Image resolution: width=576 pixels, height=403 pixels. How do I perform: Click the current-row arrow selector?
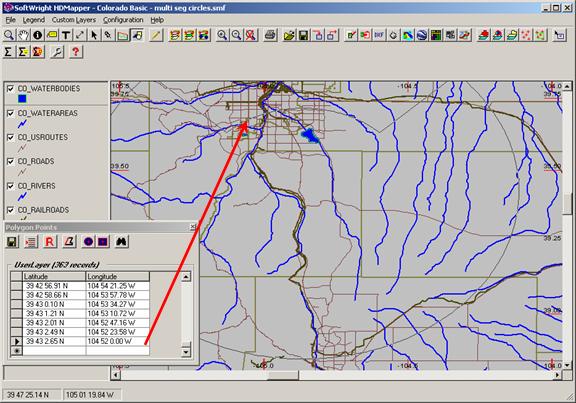click(x=17, y=341)
